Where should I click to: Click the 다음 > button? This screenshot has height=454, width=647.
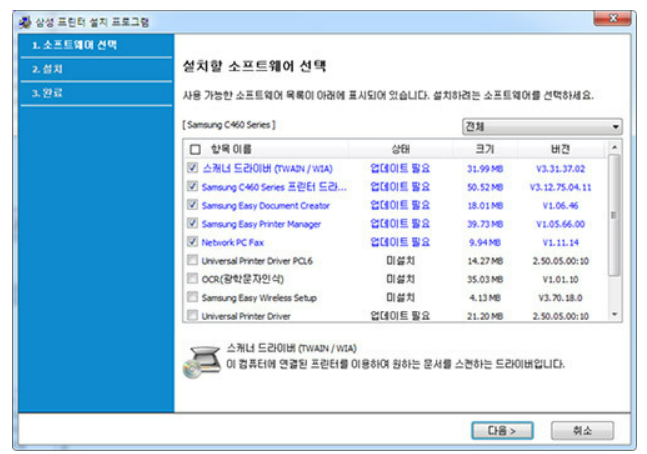tap(502, 431)
